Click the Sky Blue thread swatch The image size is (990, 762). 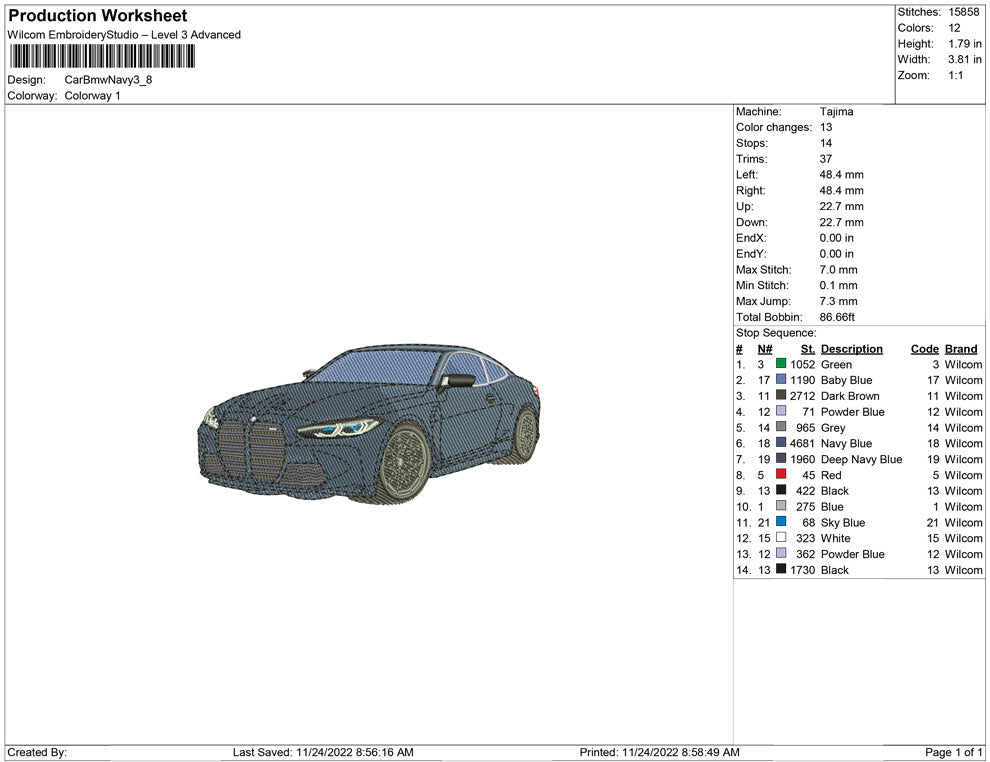(x=781, y=522)
